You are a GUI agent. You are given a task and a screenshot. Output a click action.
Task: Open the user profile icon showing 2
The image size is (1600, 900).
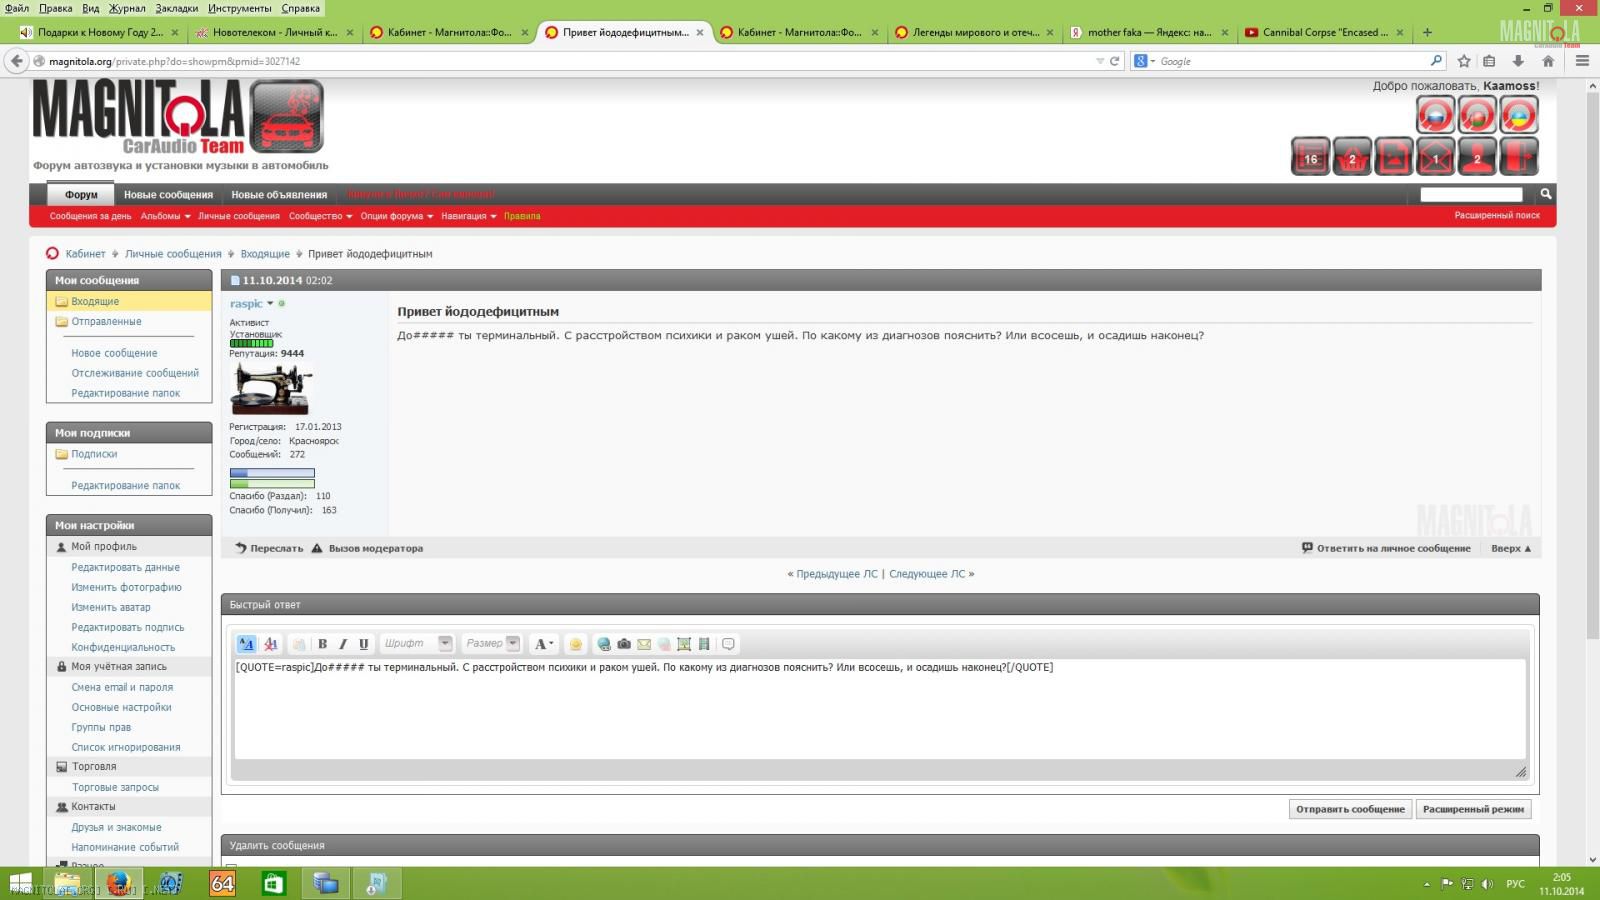click(1477, 157)
